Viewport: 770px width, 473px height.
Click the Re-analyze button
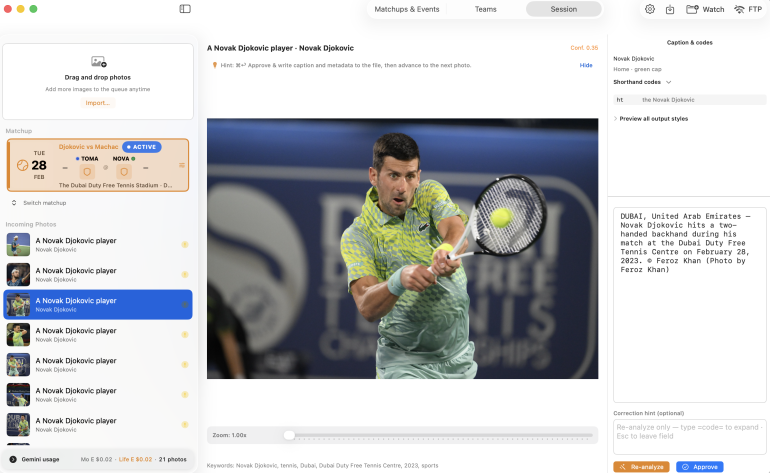(x=641, y=467)
